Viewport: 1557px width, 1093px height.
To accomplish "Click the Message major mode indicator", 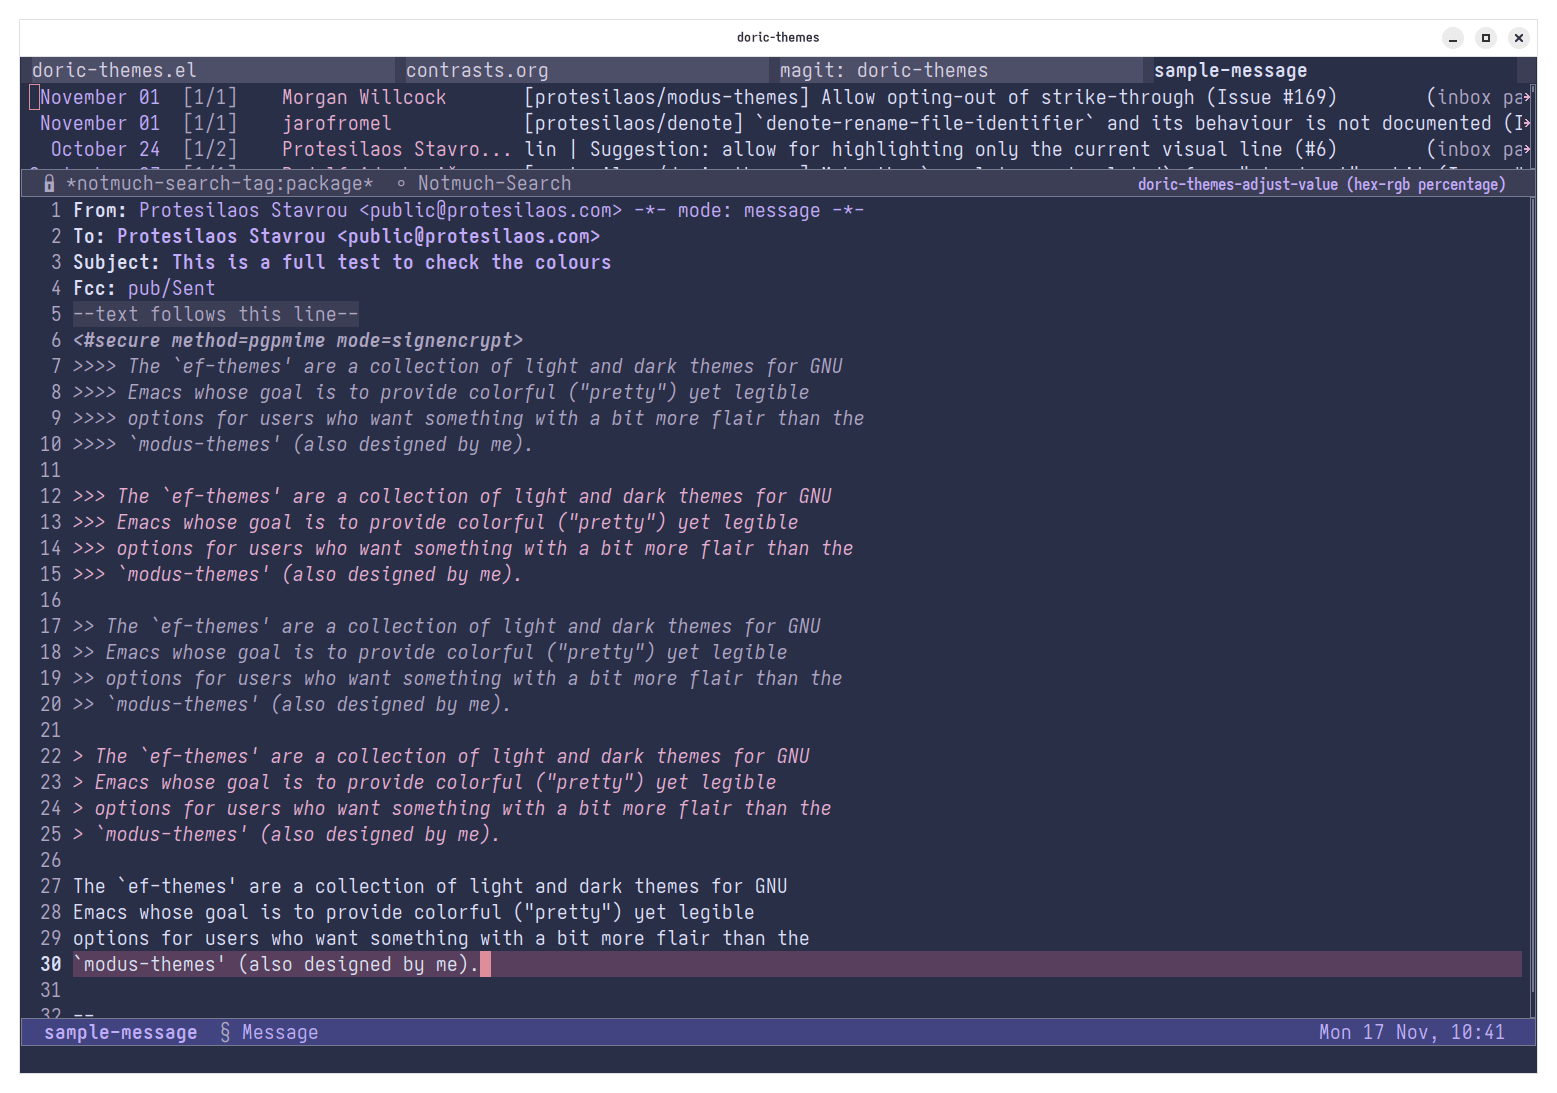I will (x=280, y=1032).
